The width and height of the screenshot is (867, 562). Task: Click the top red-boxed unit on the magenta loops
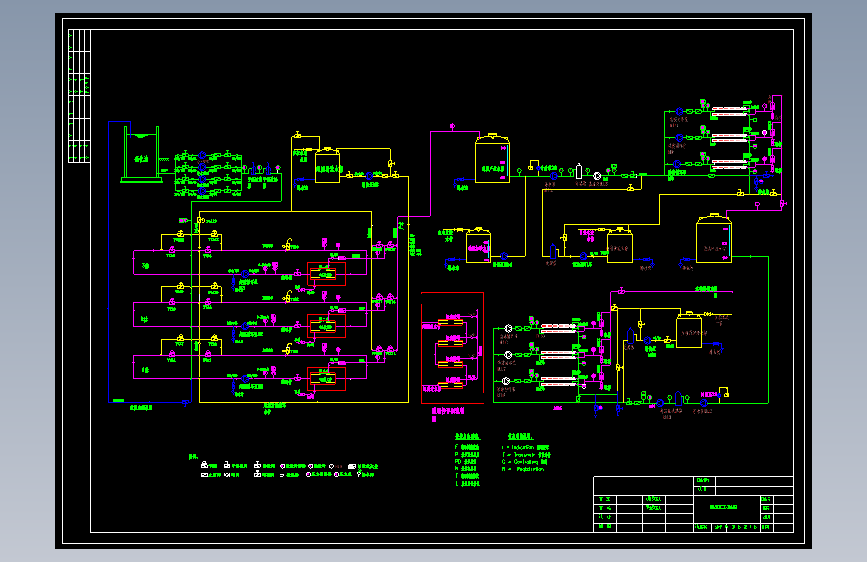[x=326, y=274]
